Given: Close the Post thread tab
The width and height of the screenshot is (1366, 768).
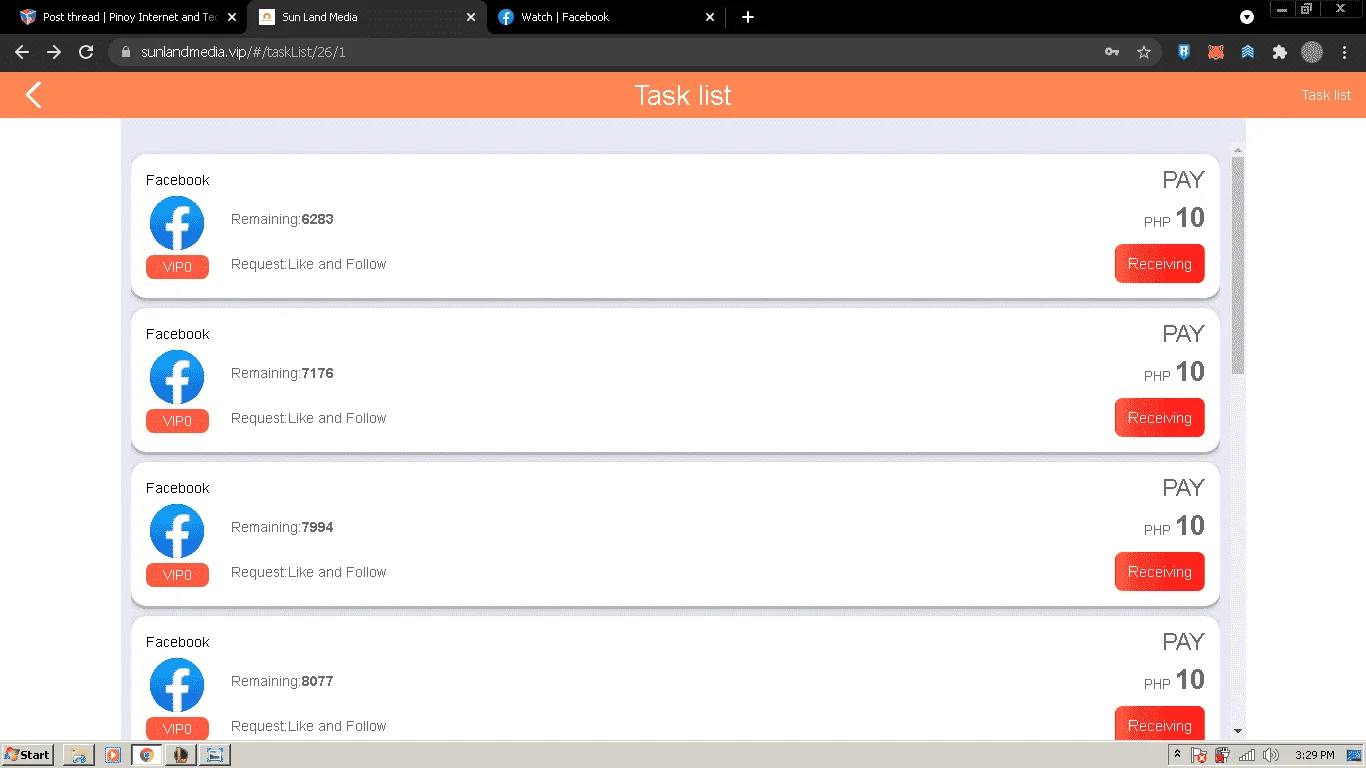Looking at the screenshot, I should (x=232, y=17).
